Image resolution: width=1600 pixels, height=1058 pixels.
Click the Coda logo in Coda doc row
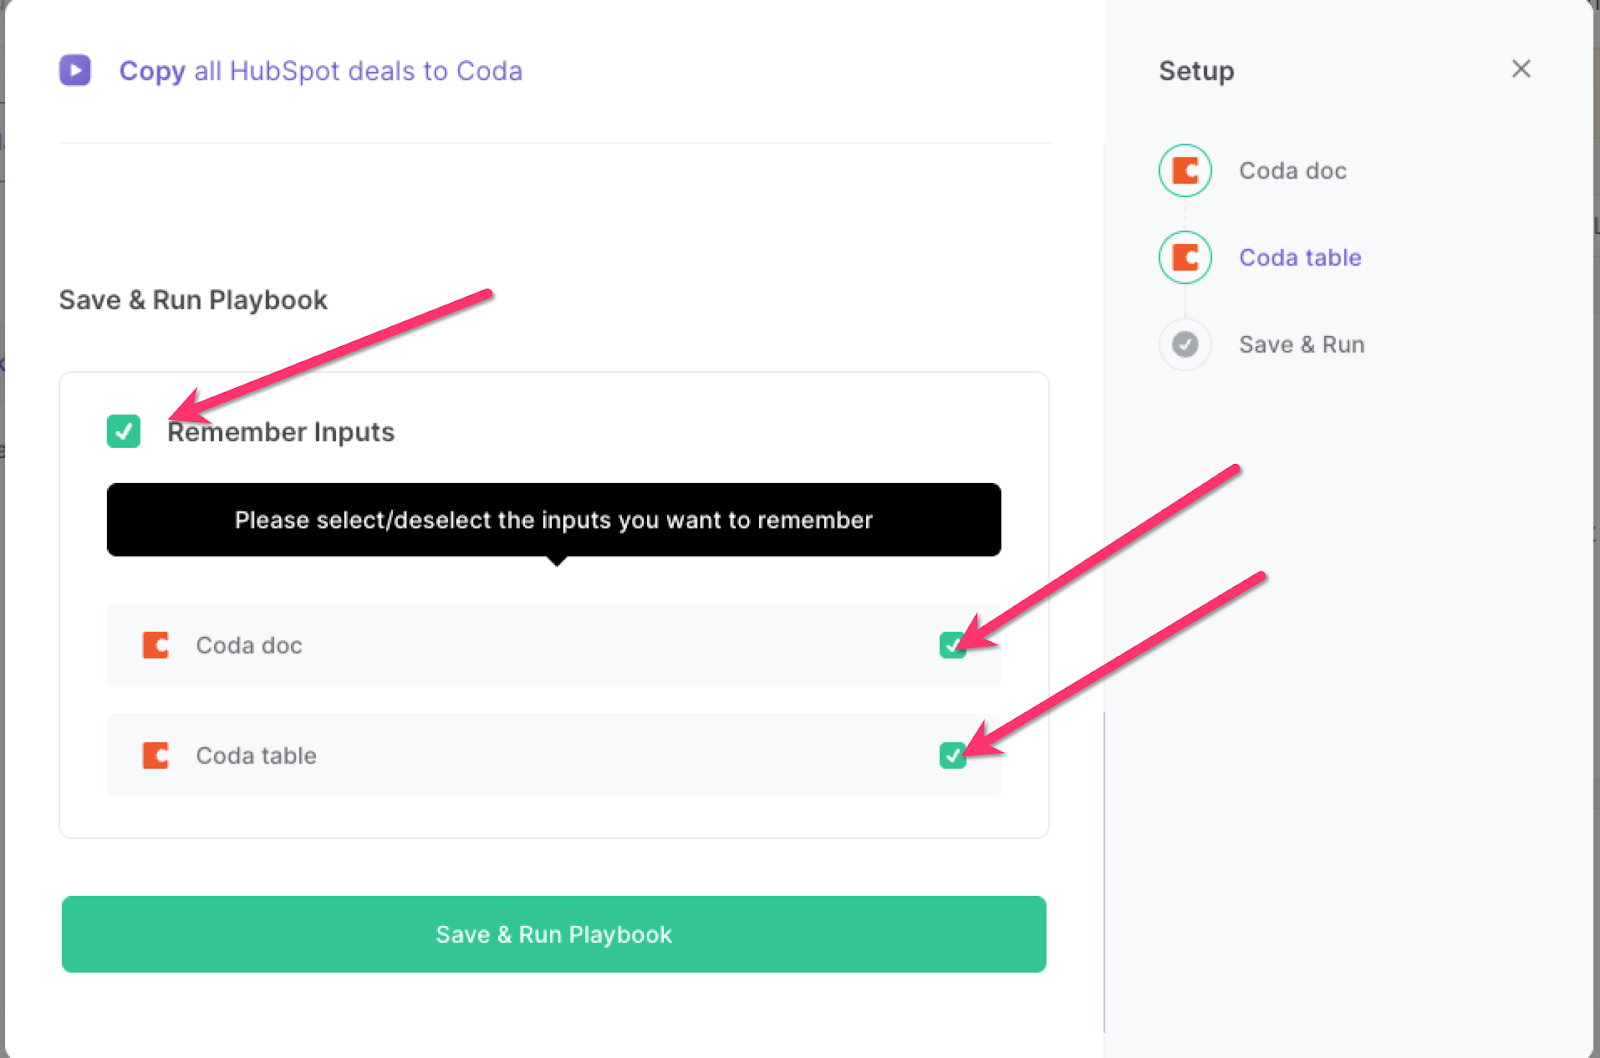tap(156, 645)
